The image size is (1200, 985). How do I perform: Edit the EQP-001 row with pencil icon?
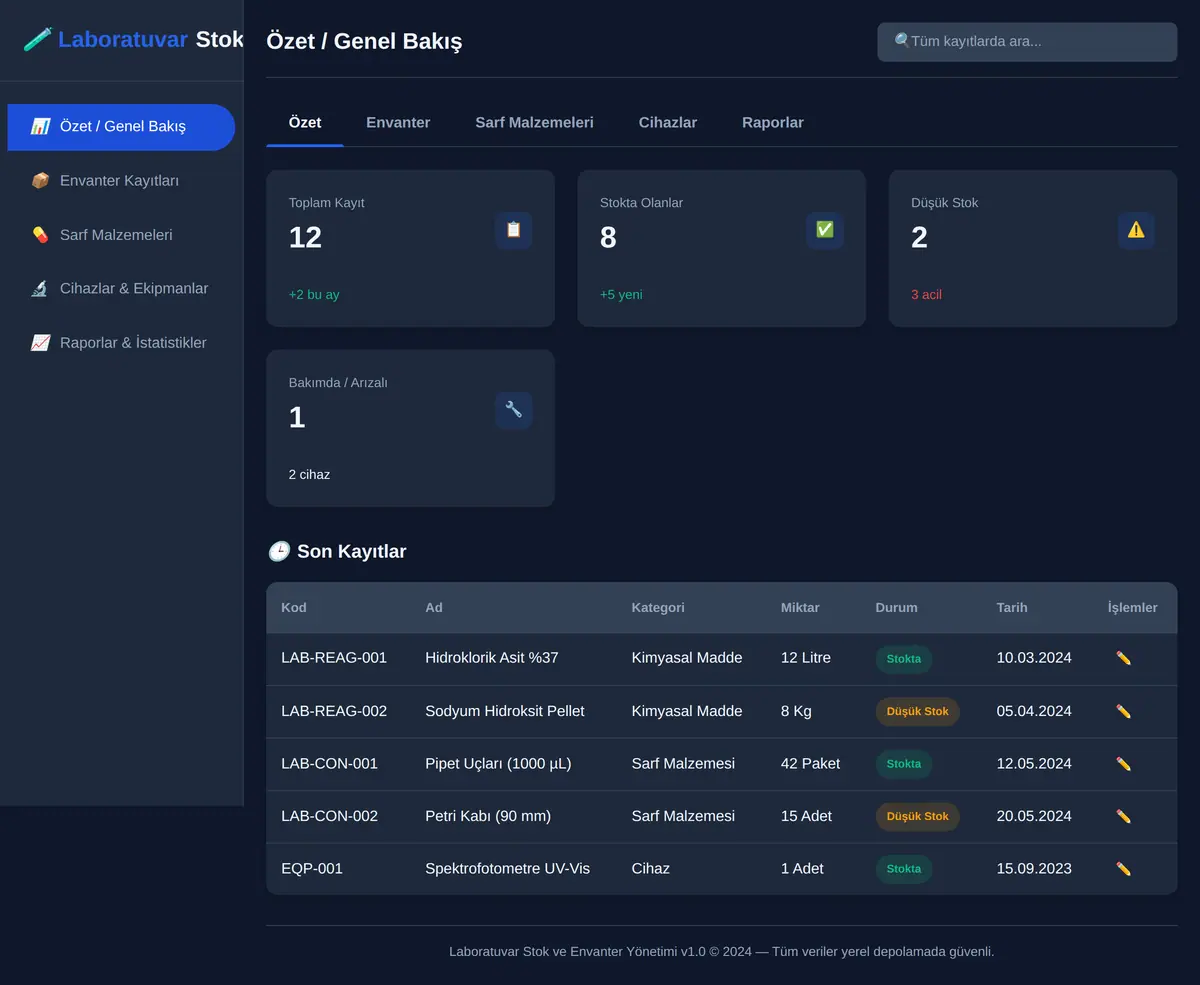point(1123,868)
